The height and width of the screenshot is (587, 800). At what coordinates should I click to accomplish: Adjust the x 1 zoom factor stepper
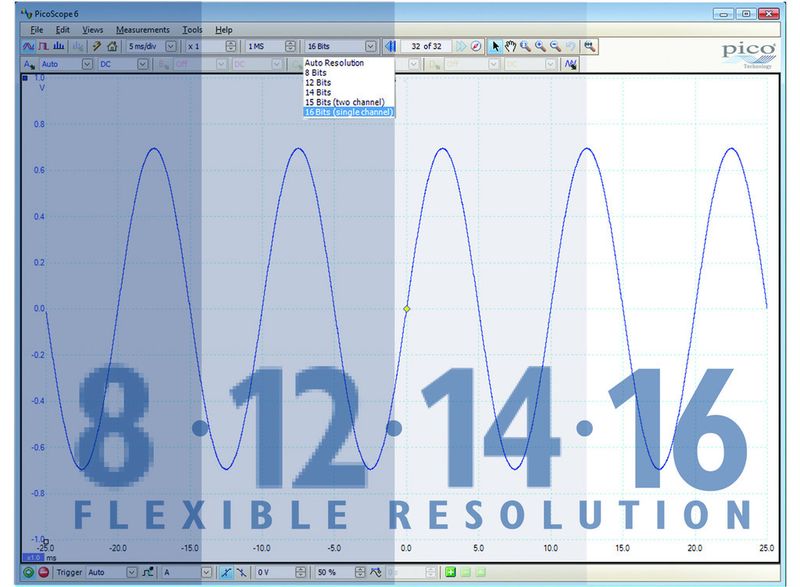[231, 46]
